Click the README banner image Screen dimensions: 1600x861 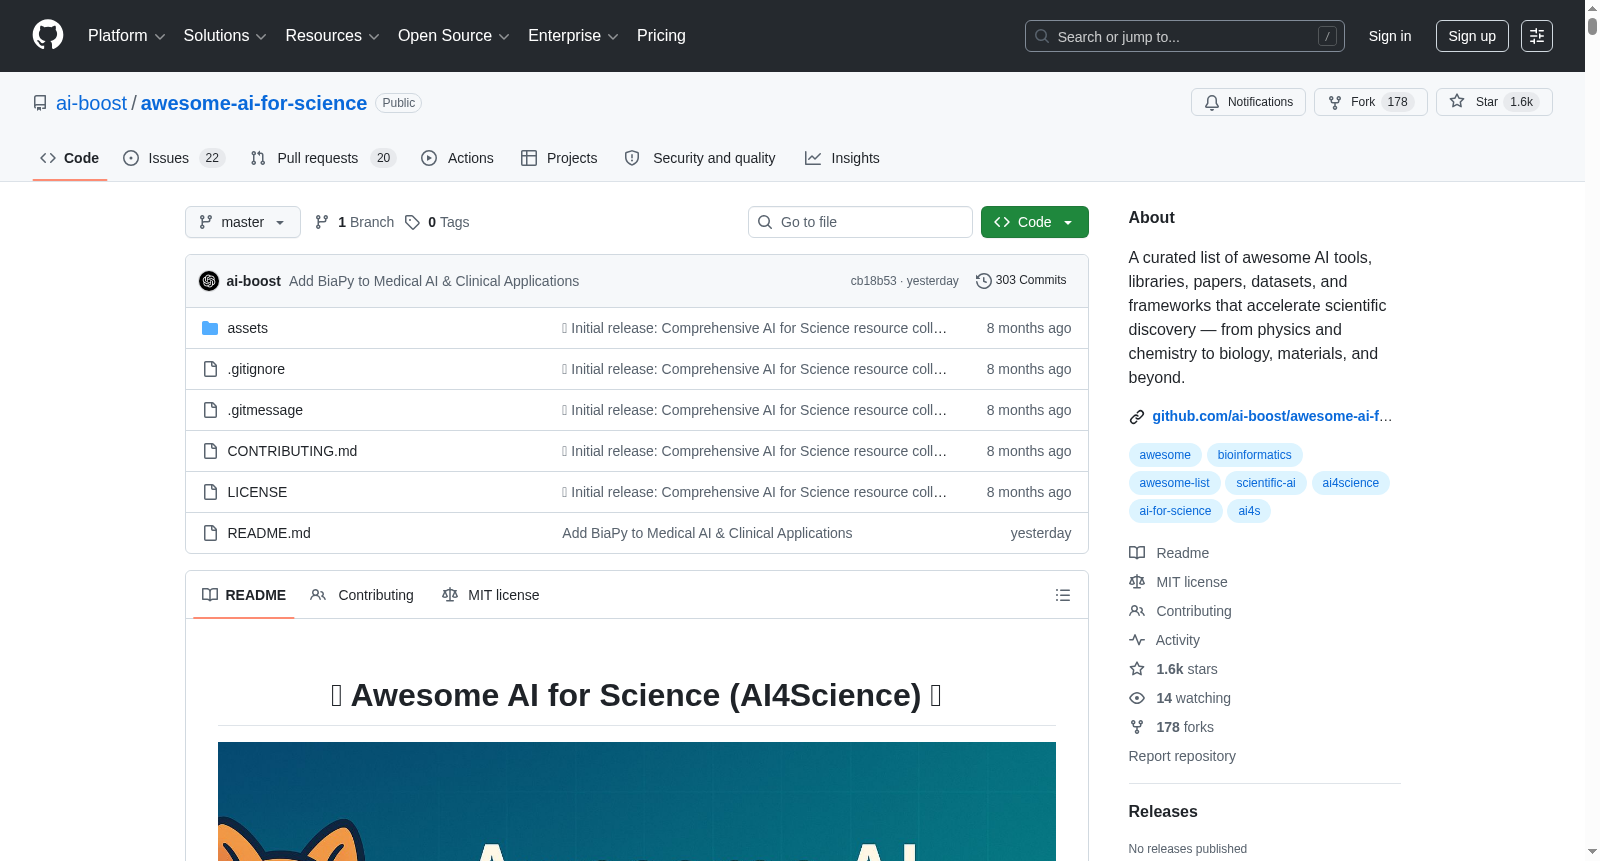point(637,801)
